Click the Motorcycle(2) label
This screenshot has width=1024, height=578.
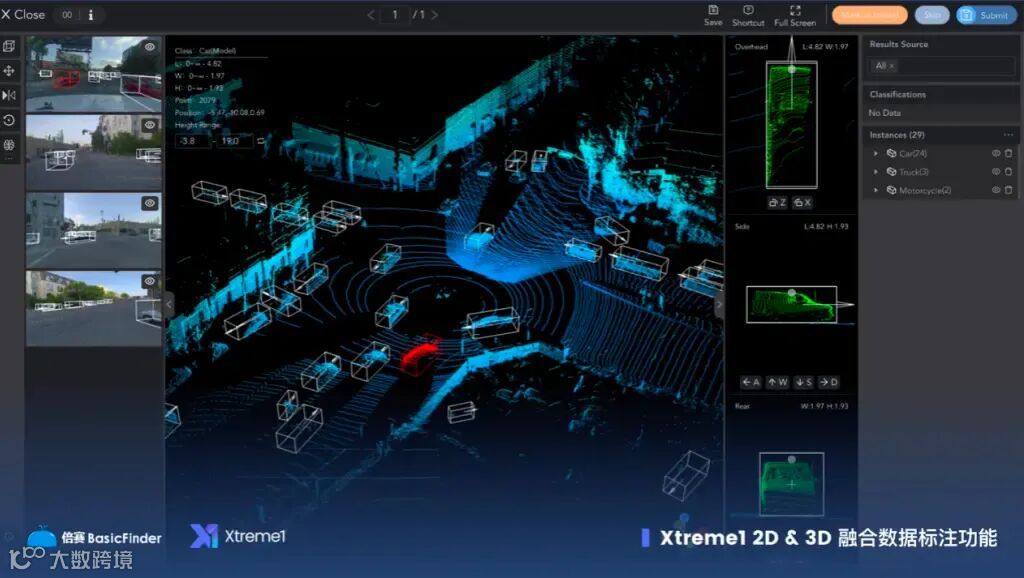925,190
